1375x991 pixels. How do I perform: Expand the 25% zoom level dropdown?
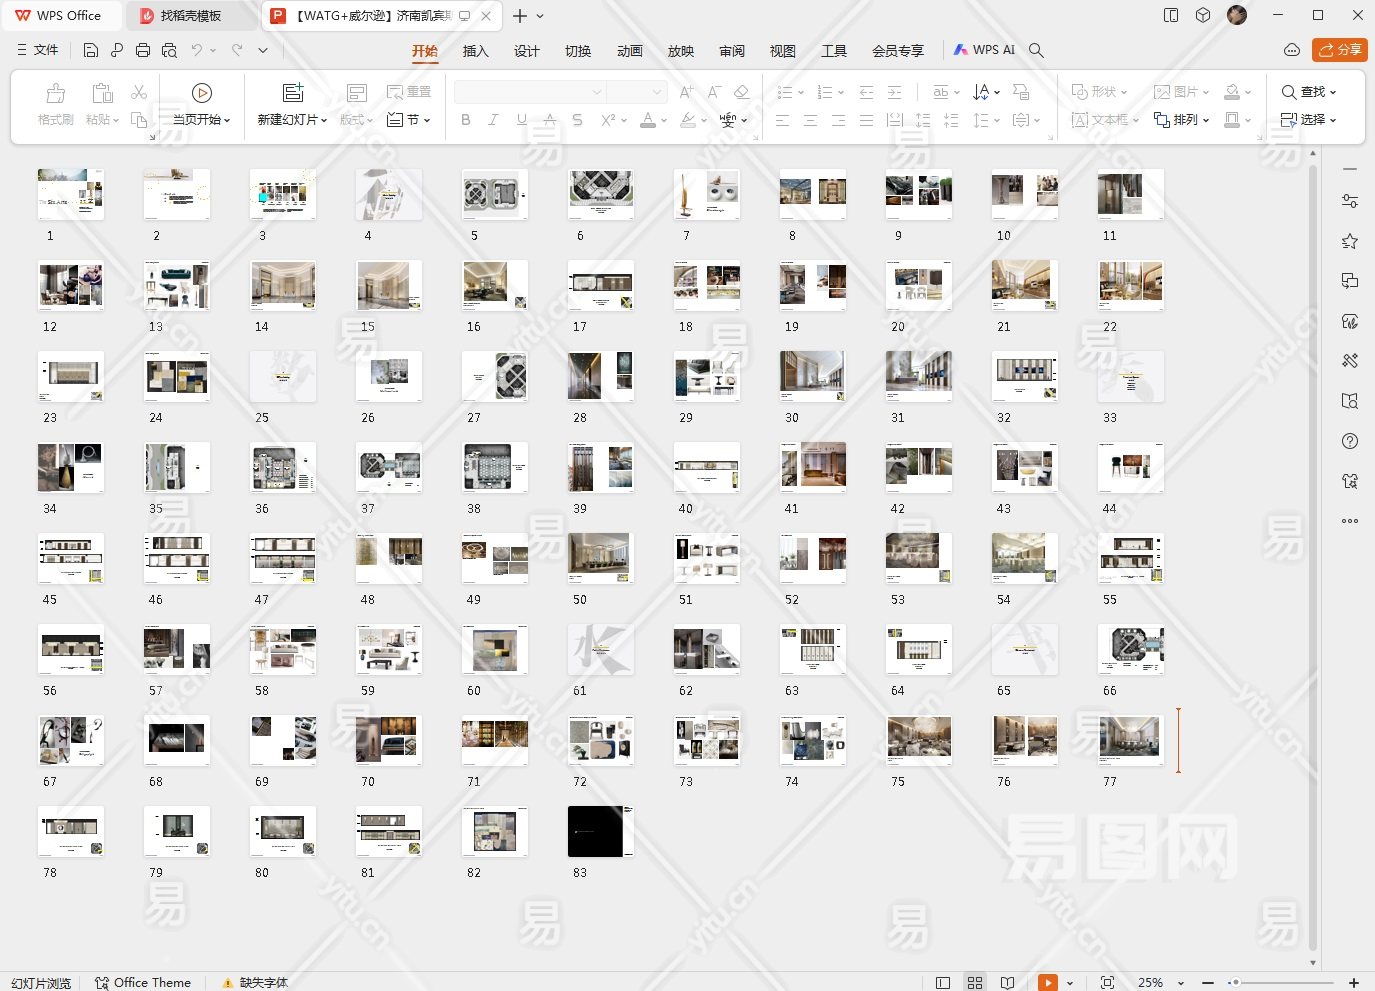[1181, 983]
